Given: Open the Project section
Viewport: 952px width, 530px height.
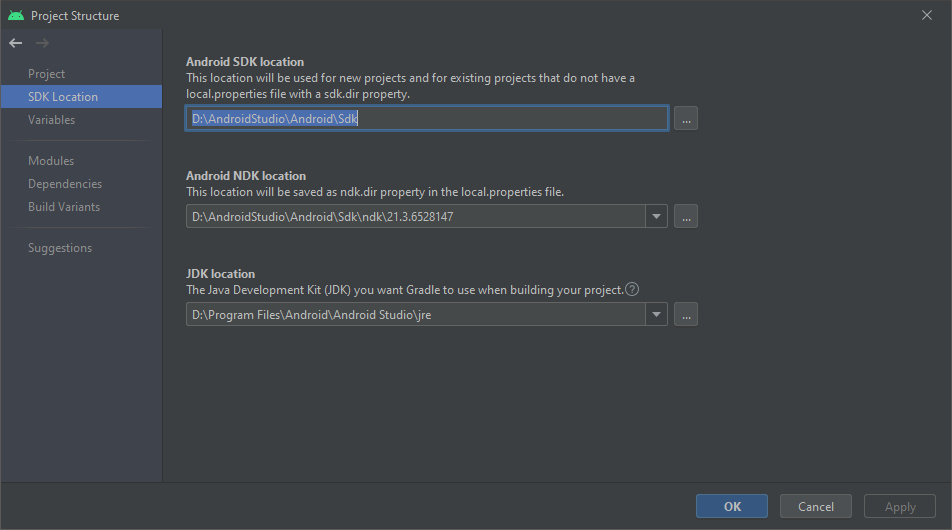Looking at the screenshot, I should [x=47, y=74].
